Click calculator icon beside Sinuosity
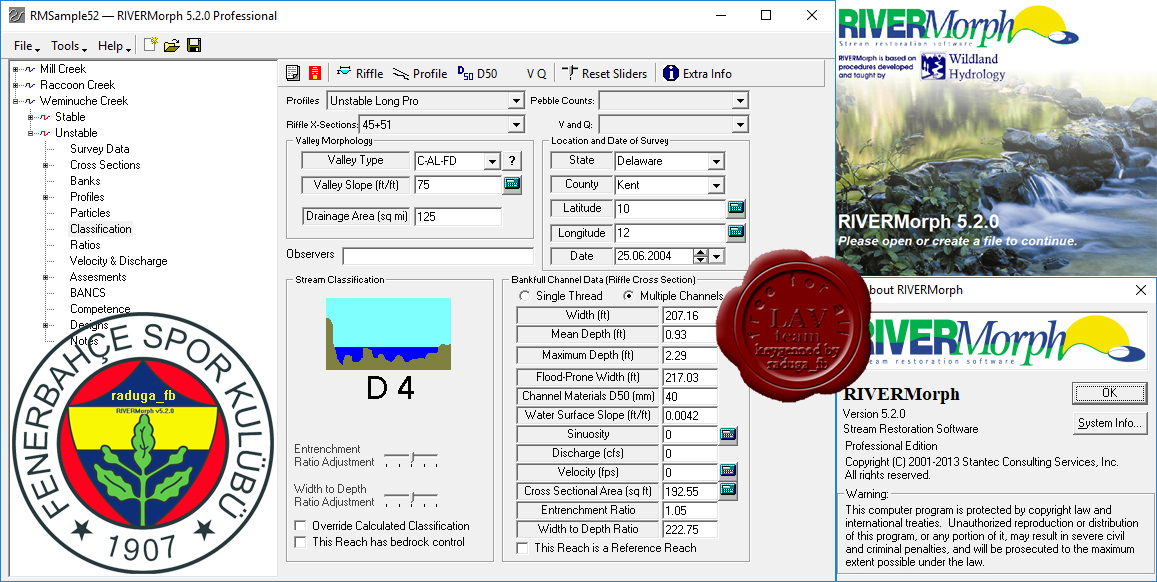Viewport: 1157px width, 582px height. [x=728, y=434]
